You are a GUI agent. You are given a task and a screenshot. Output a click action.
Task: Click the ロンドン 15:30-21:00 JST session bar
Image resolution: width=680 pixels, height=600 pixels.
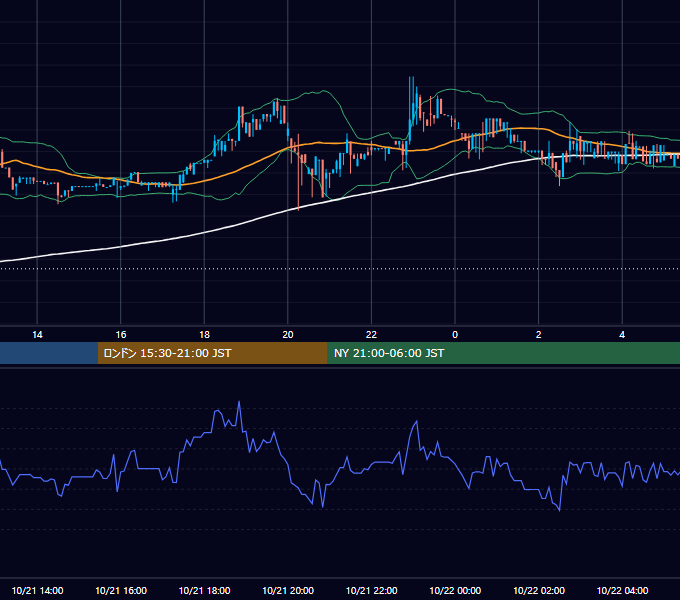(212, 353)
